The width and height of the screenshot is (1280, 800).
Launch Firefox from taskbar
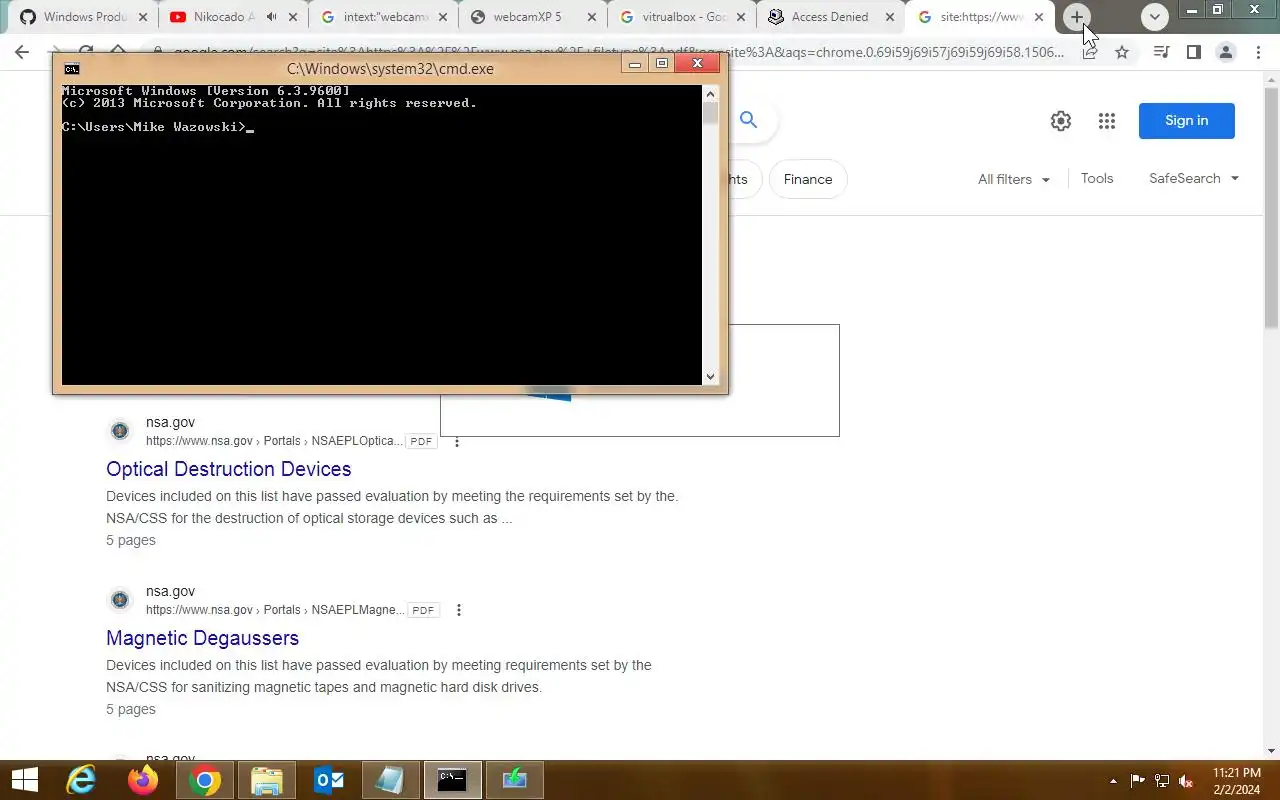[x=143, y=780]
